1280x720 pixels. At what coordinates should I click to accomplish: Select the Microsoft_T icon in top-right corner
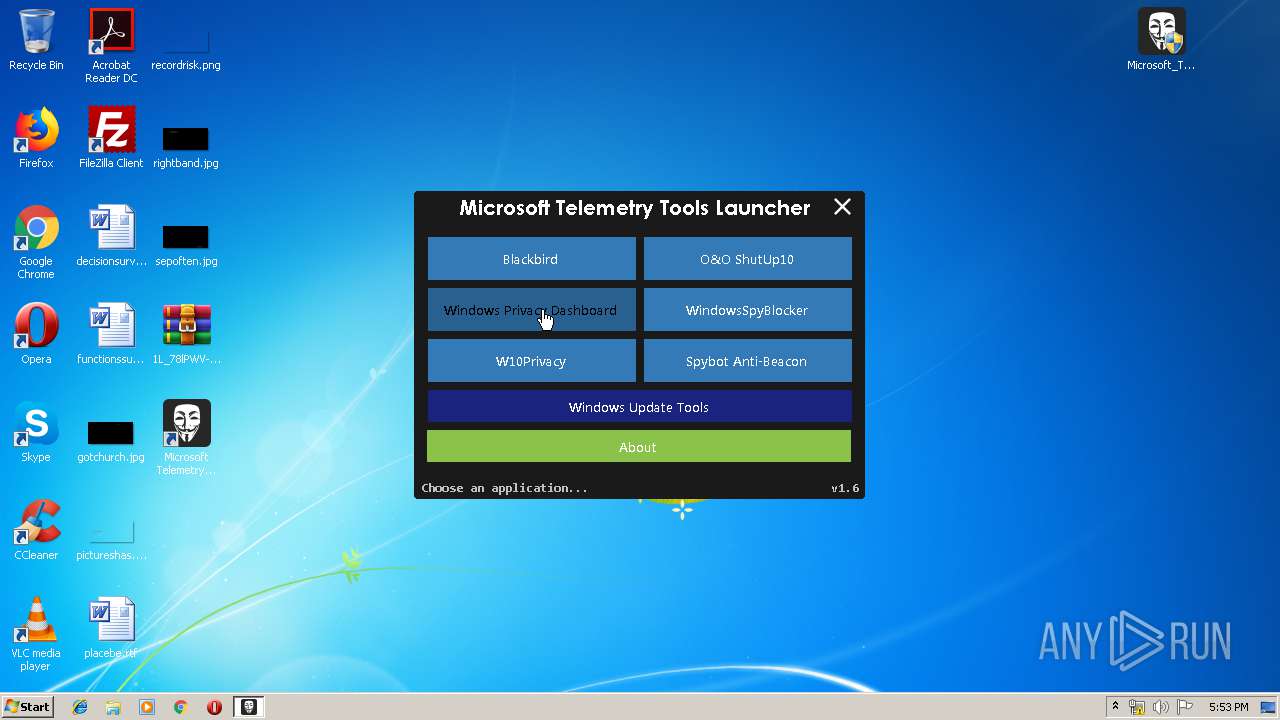coord(1161,40)
